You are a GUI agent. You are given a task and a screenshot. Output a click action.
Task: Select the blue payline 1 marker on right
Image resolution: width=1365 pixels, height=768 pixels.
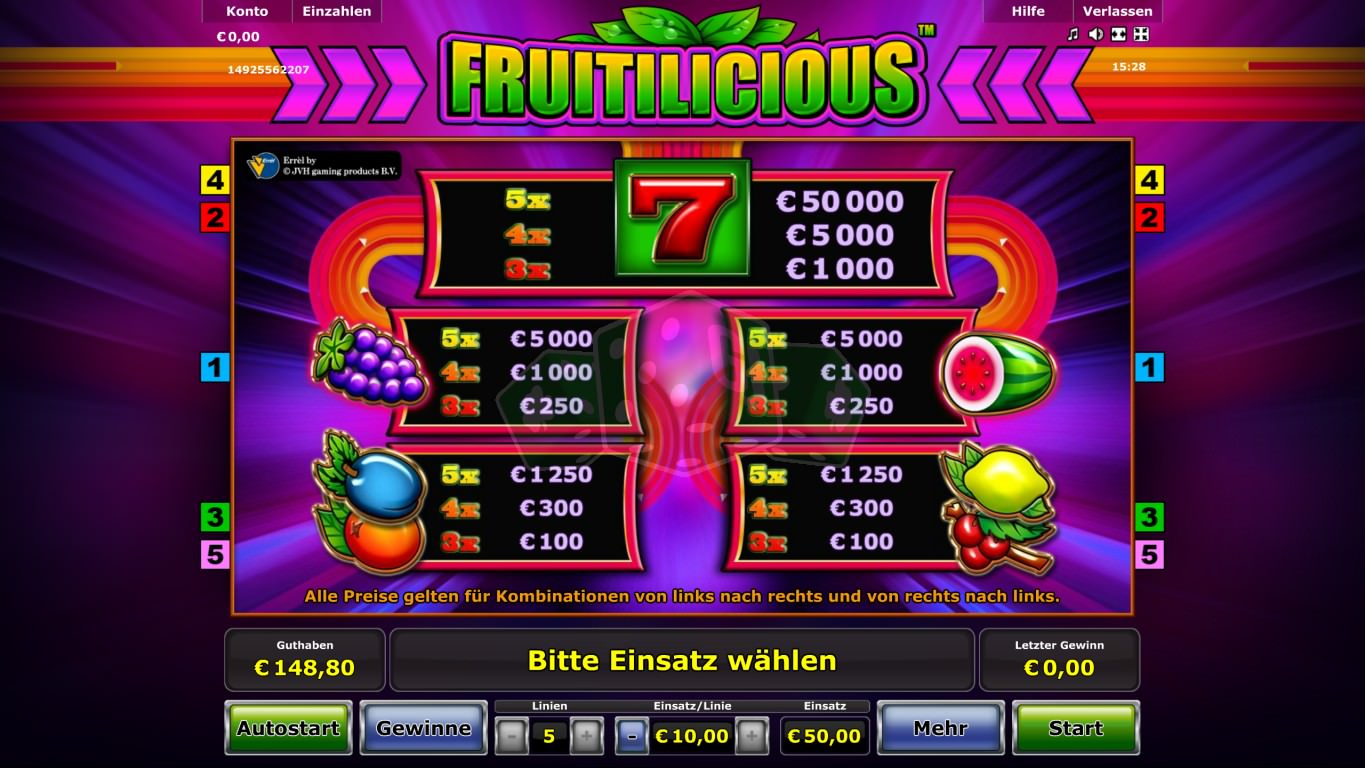[1149, 367]
